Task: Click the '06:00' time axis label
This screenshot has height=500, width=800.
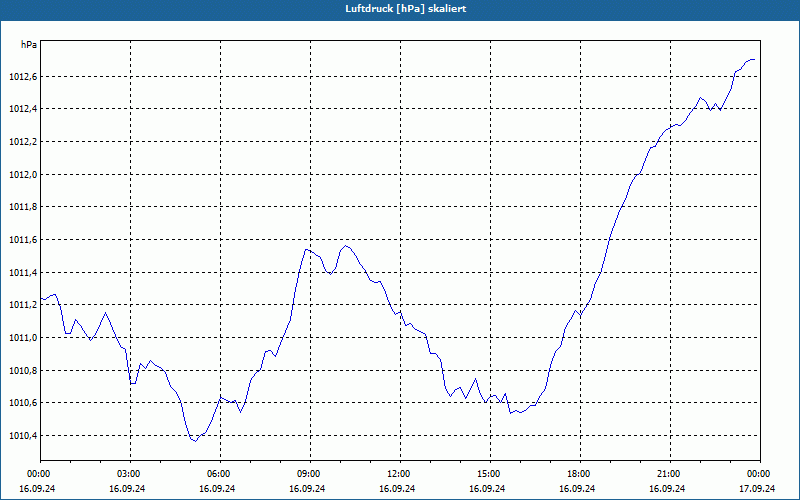Action: coord(220,474)
